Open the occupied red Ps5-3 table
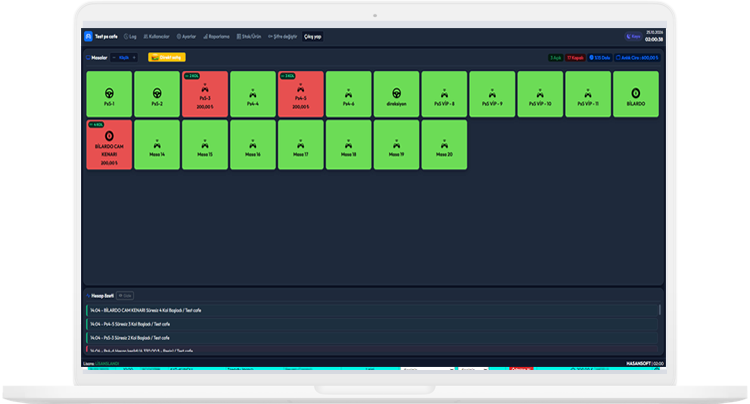 (205, 94)
